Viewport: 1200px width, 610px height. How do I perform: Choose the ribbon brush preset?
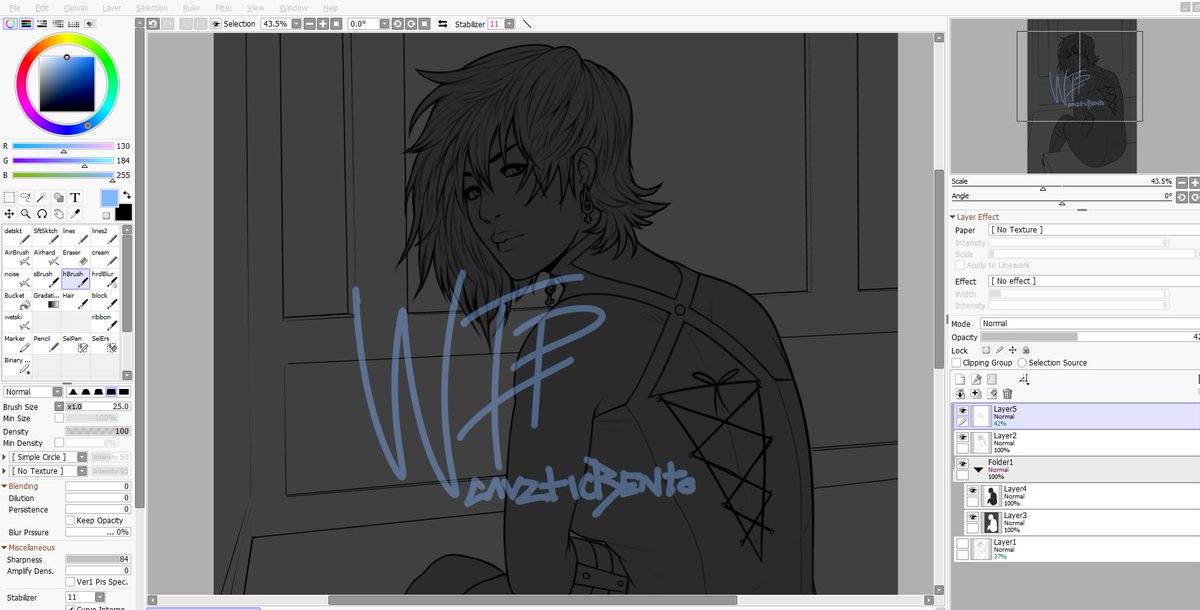point(104,321)
